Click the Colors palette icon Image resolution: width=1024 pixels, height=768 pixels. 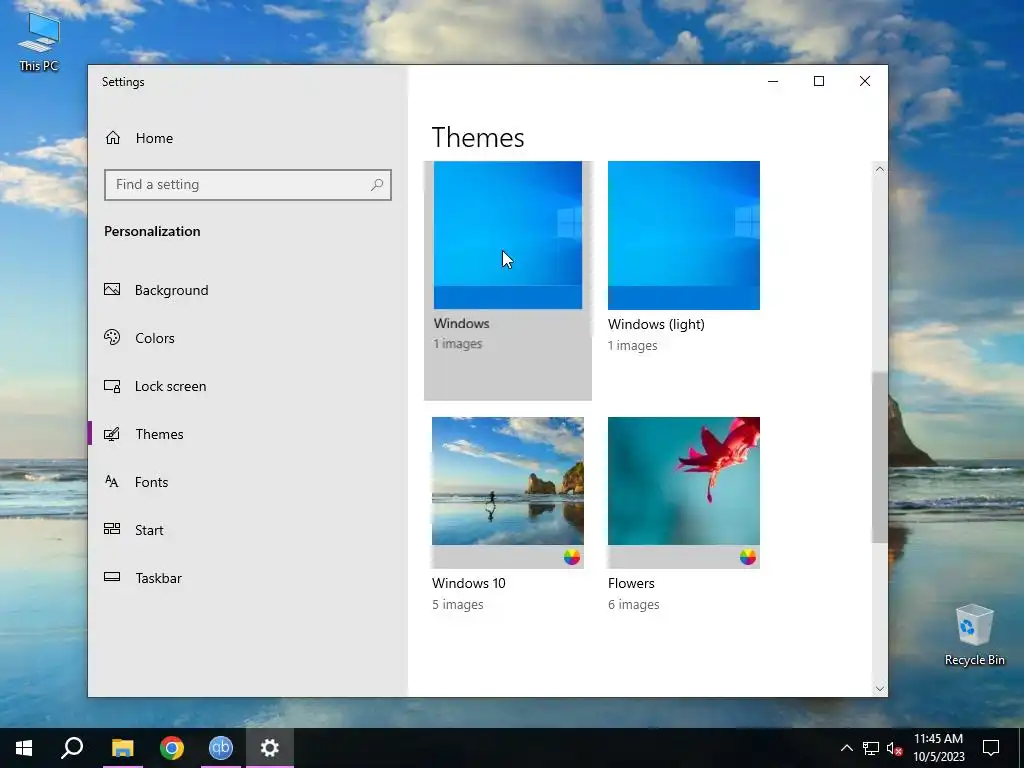pyautogui.click(x=112, y=337)
